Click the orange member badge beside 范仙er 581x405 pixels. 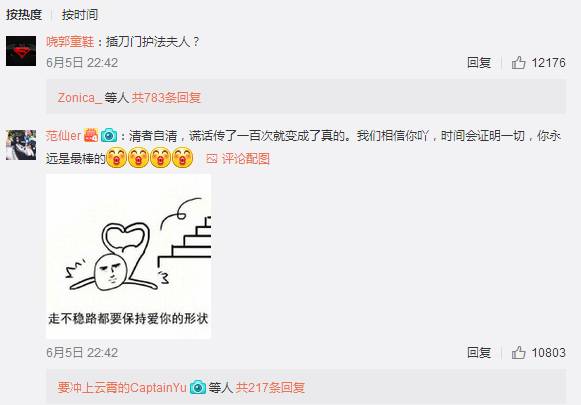(x=91, y=136)
